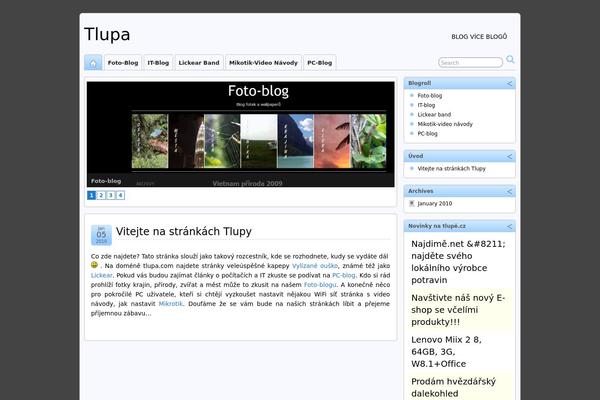Collapse the Novinky na tlupě.cz widget
The width and height of the screenshot is (600, 400).
pos(509,227)
